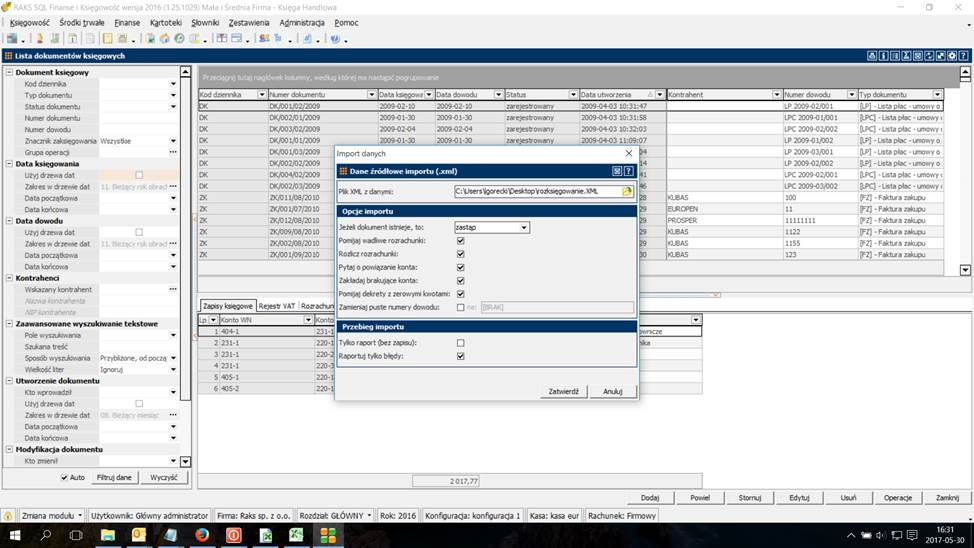Open the Outlook icon in the taskbar
Viewport: 974px width, 548px height.
tap(139, 536)
